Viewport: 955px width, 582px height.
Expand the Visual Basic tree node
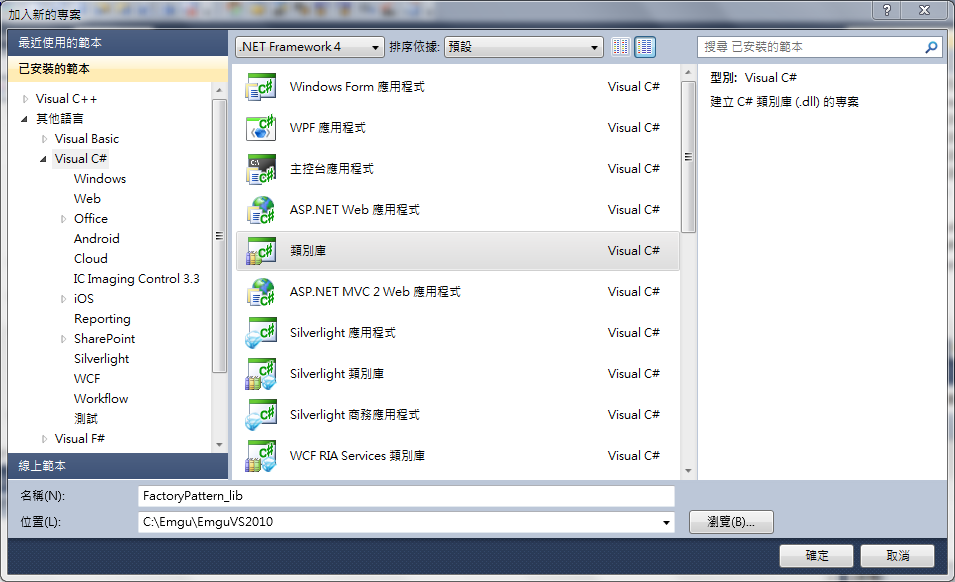pos(44,139)
